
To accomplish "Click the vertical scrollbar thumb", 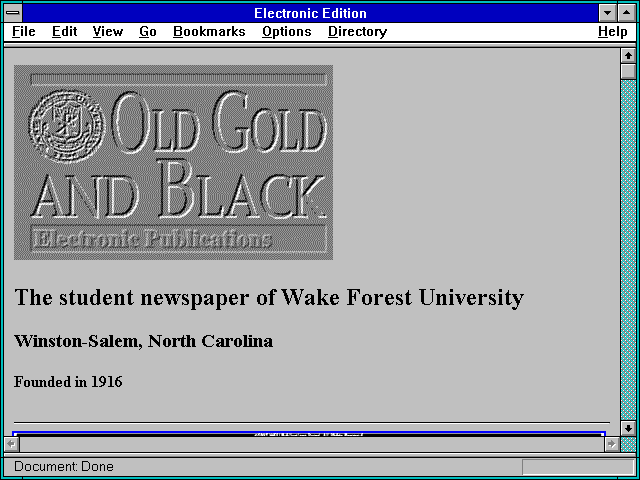I will [x=628, y=71].
